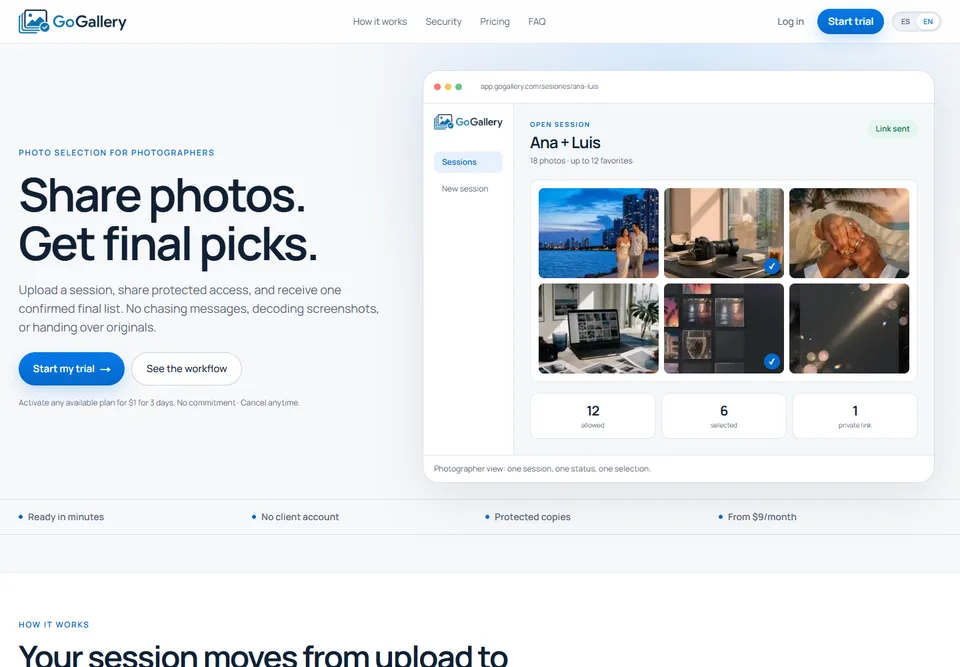Click the checkmark badge on the camera desk photo
The image size is (960, 667).
[771, 266]
